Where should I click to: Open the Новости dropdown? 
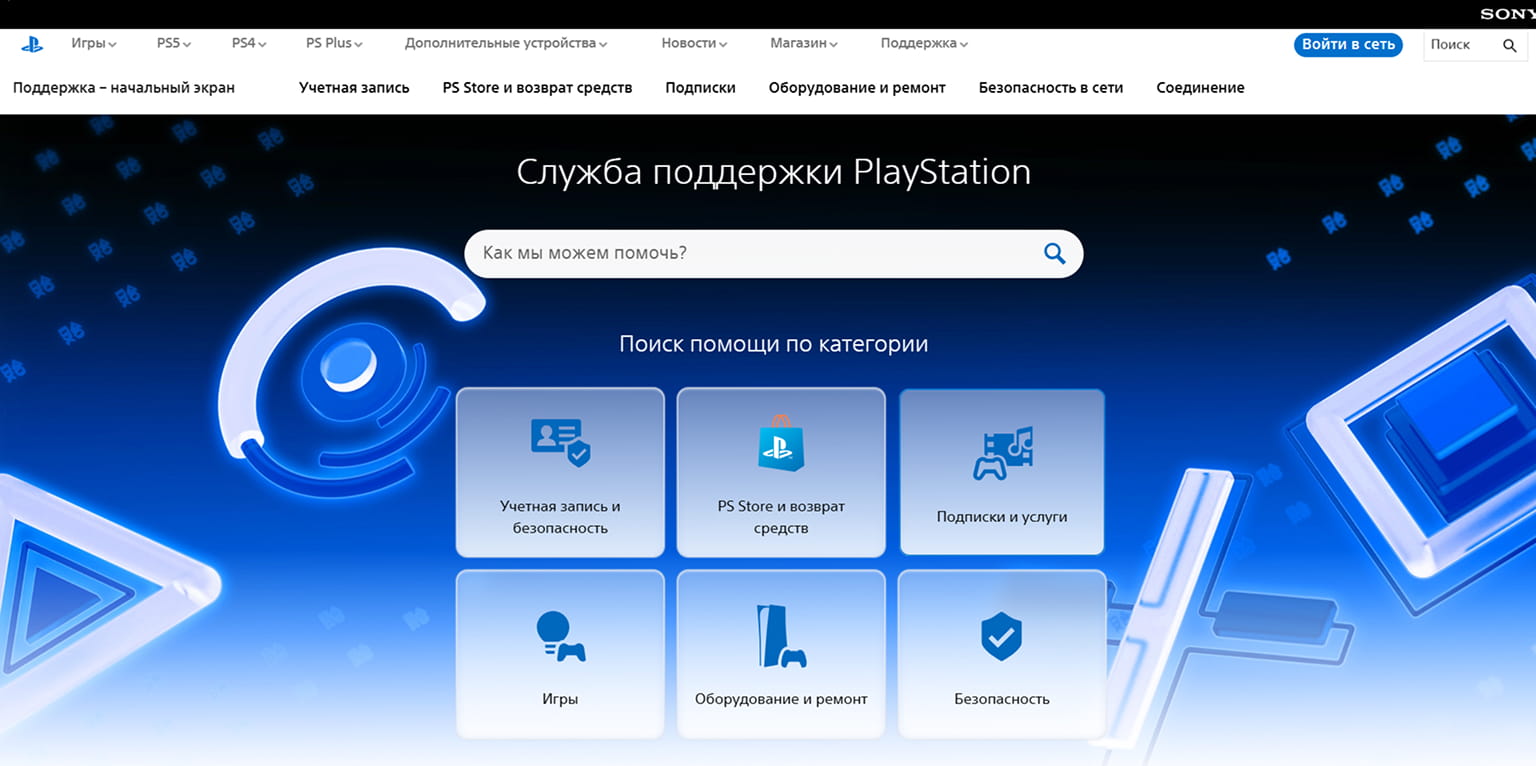(692, 43)
